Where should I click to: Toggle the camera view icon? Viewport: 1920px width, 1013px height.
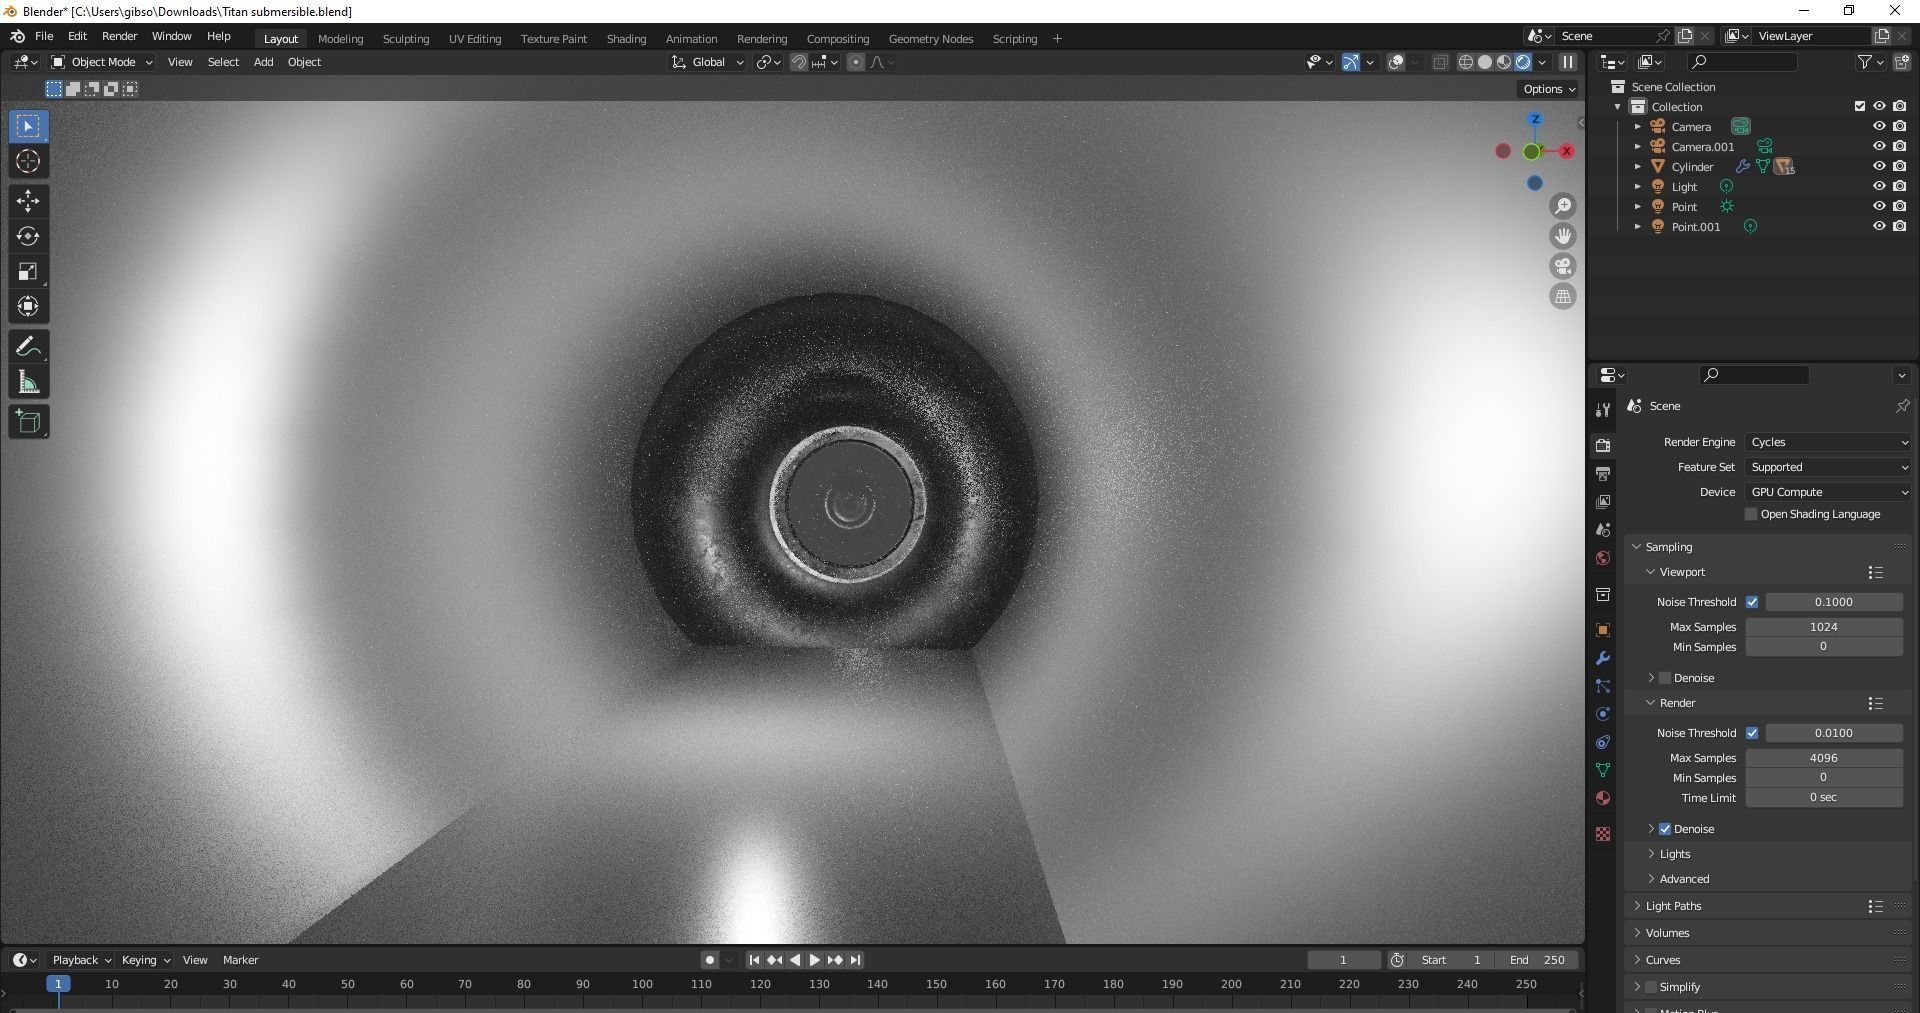(1562, 266)
